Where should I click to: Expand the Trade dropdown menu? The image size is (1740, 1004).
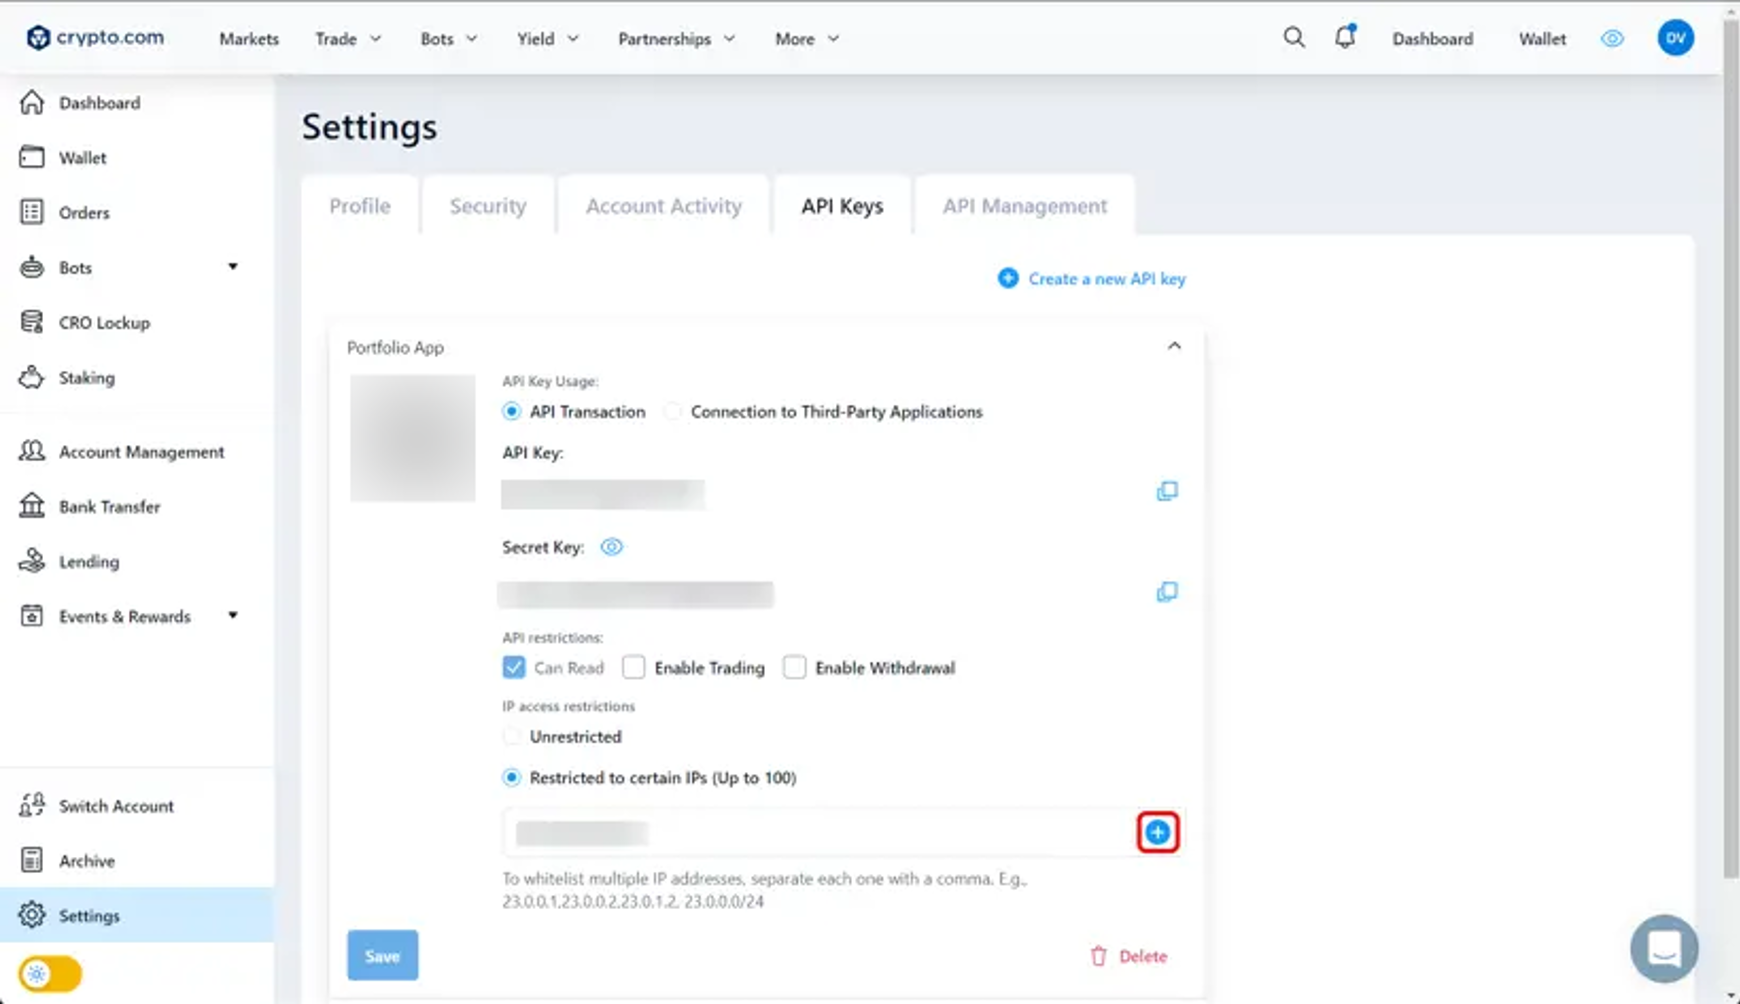348,39
